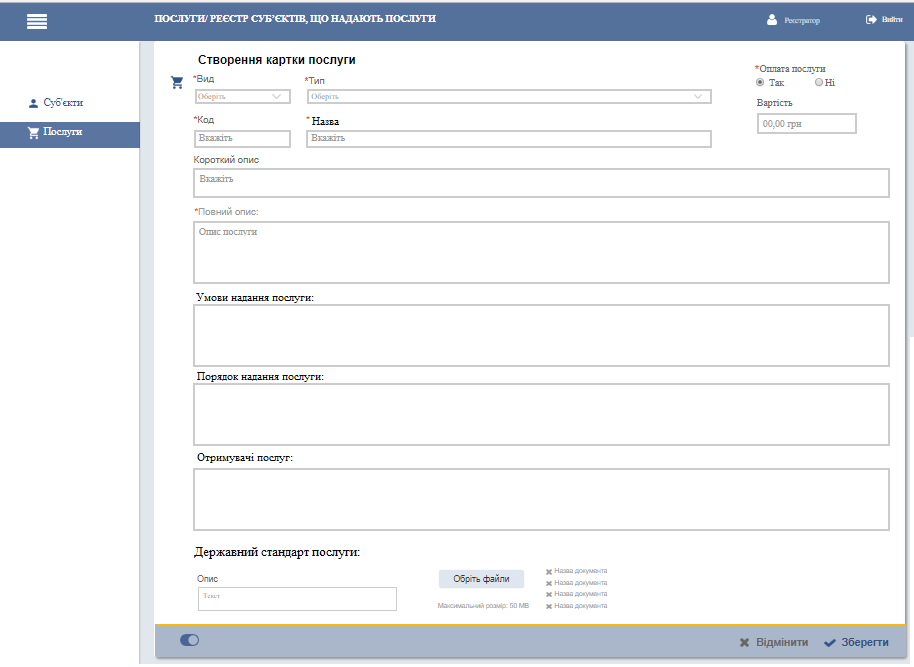Open the hamburger menu icon

coord(37,21)
